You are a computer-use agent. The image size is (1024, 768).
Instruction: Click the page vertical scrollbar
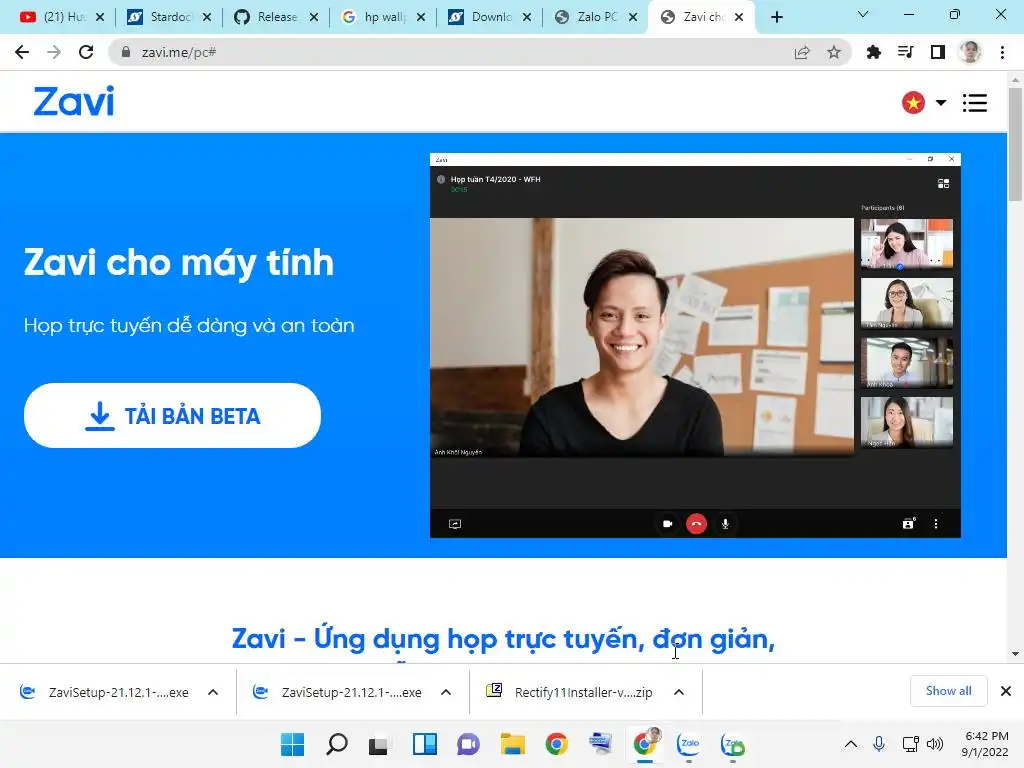click(1015, 144)
